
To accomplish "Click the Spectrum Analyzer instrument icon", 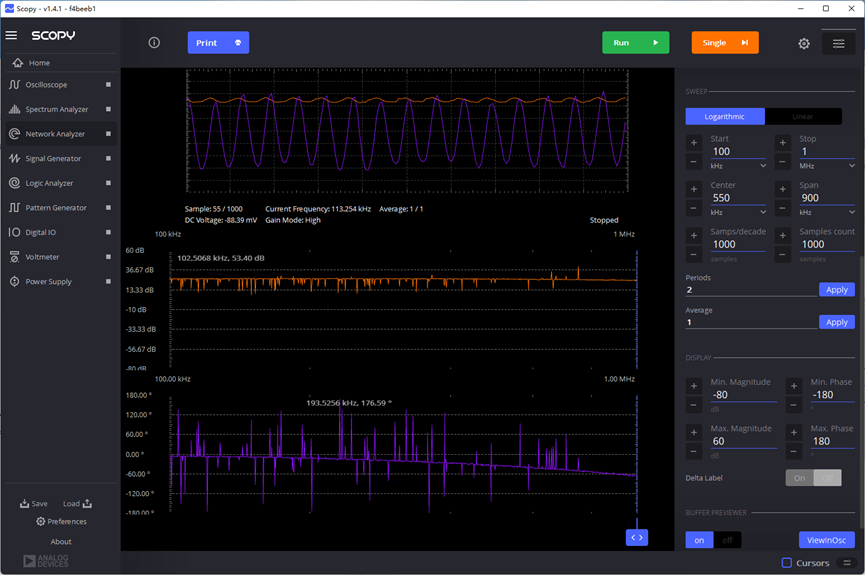I will [x=14, y=109].
